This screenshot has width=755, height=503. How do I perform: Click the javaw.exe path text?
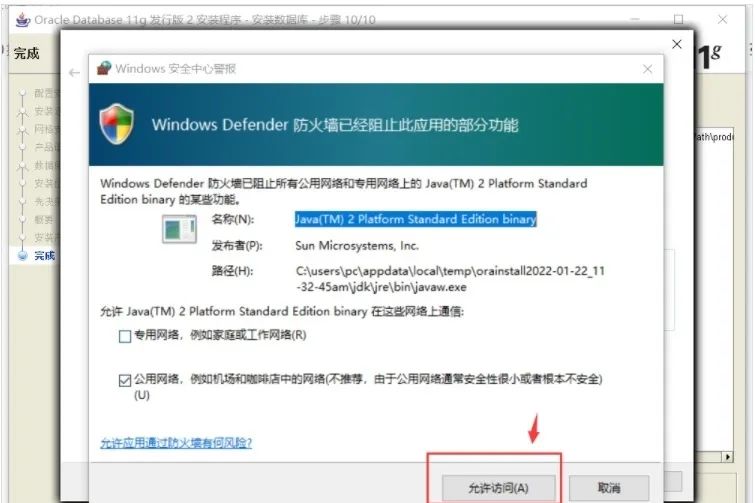(x=450, y=279)
